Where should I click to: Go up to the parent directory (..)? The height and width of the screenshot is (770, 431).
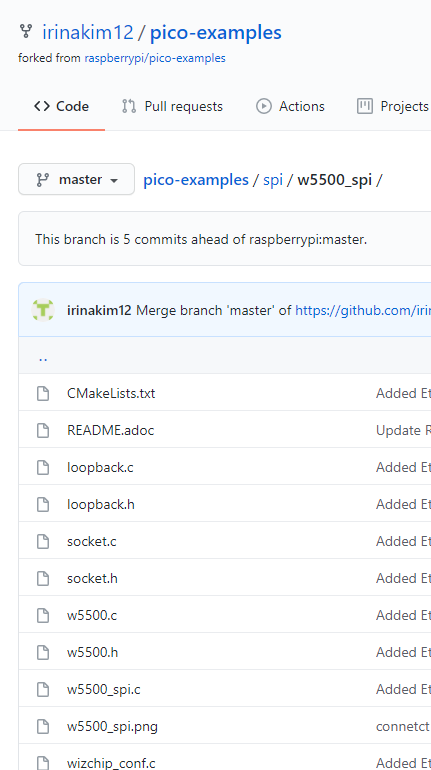tap(43, 357)
